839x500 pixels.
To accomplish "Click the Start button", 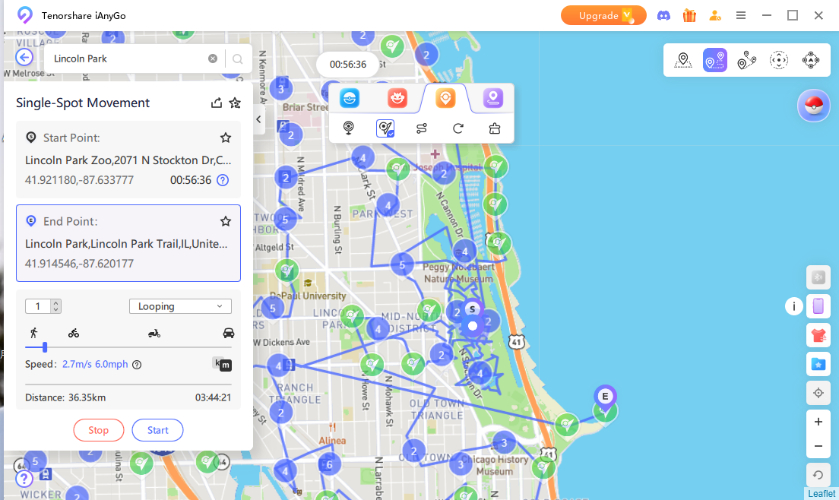I will (157, 430).
